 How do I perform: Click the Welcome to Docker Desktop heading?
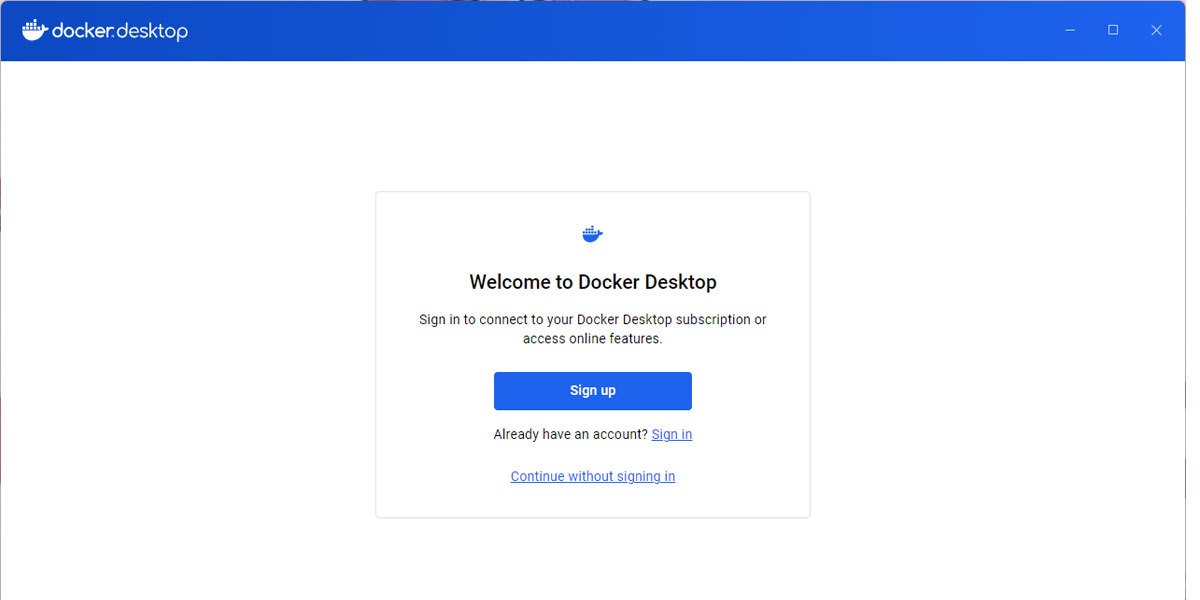pyautogui.click(x=592, y=281)
